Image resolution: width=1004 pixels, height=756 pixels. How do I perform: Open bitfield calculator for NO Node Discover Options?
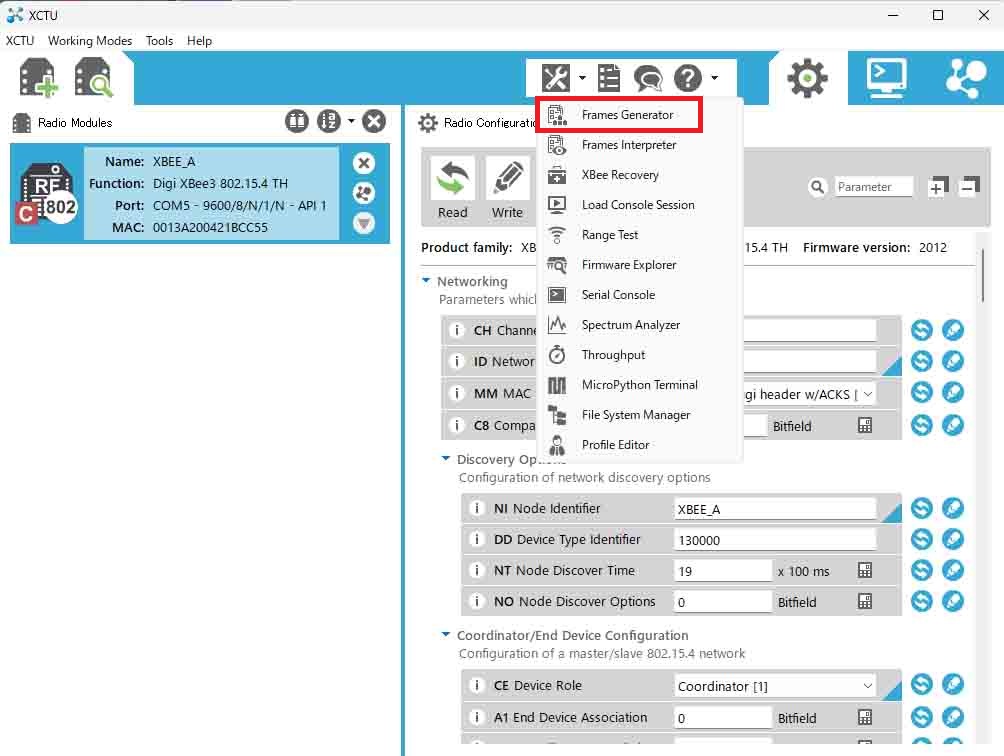(864, 601)
